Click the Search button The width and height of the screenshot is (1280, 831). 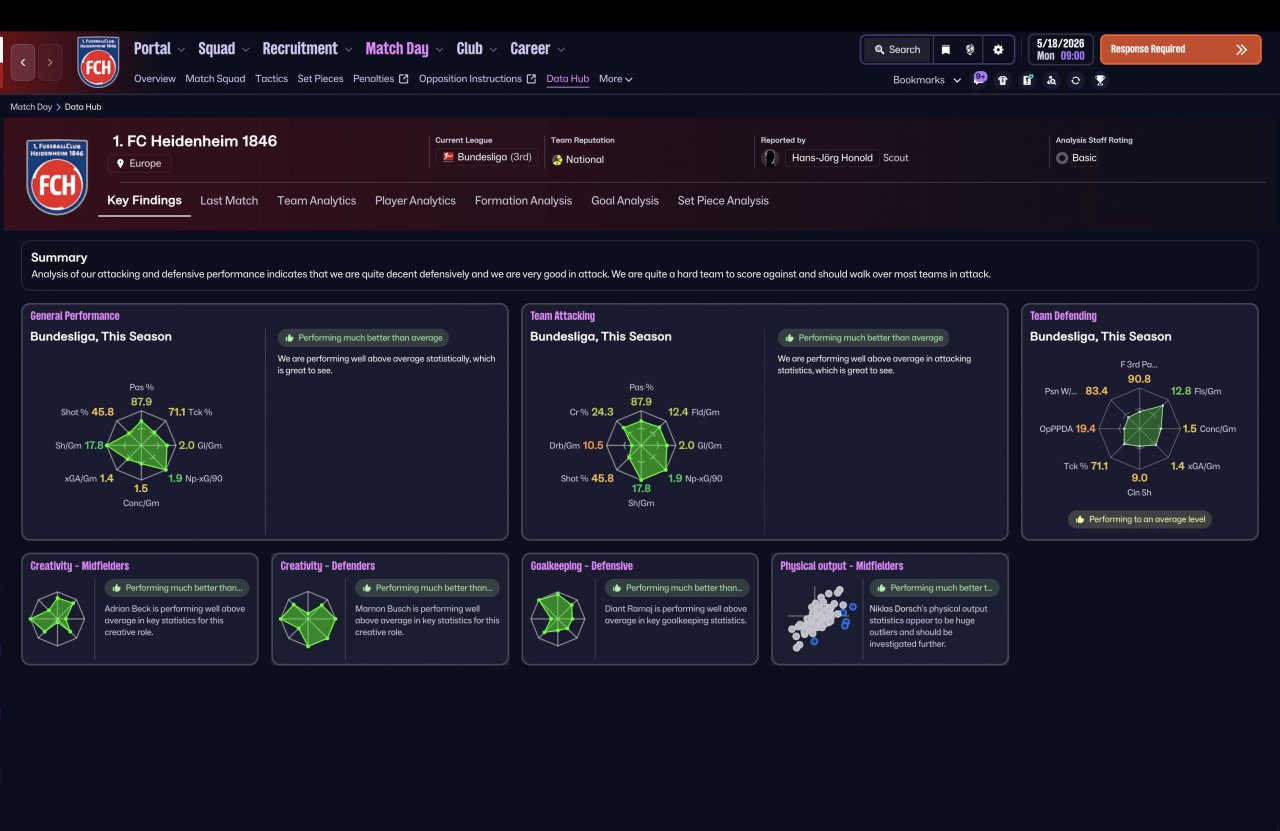[x=897, y=49]
